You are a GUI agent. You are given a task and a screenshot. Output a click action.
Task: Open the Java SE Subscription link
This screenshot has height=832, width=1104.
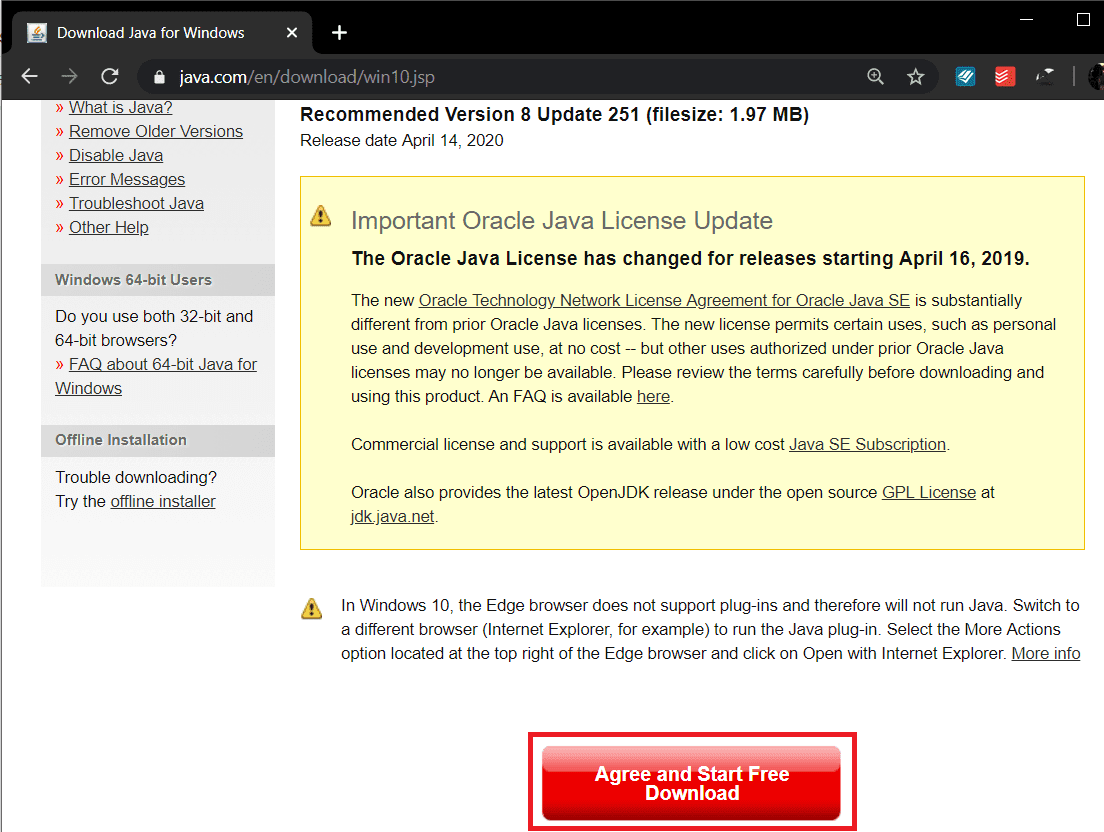(867, 444)
